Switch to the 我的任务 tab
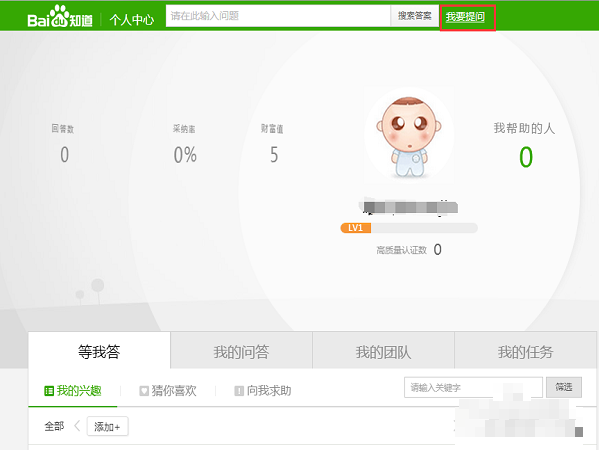The image size is (599, 450). point(525,350)
